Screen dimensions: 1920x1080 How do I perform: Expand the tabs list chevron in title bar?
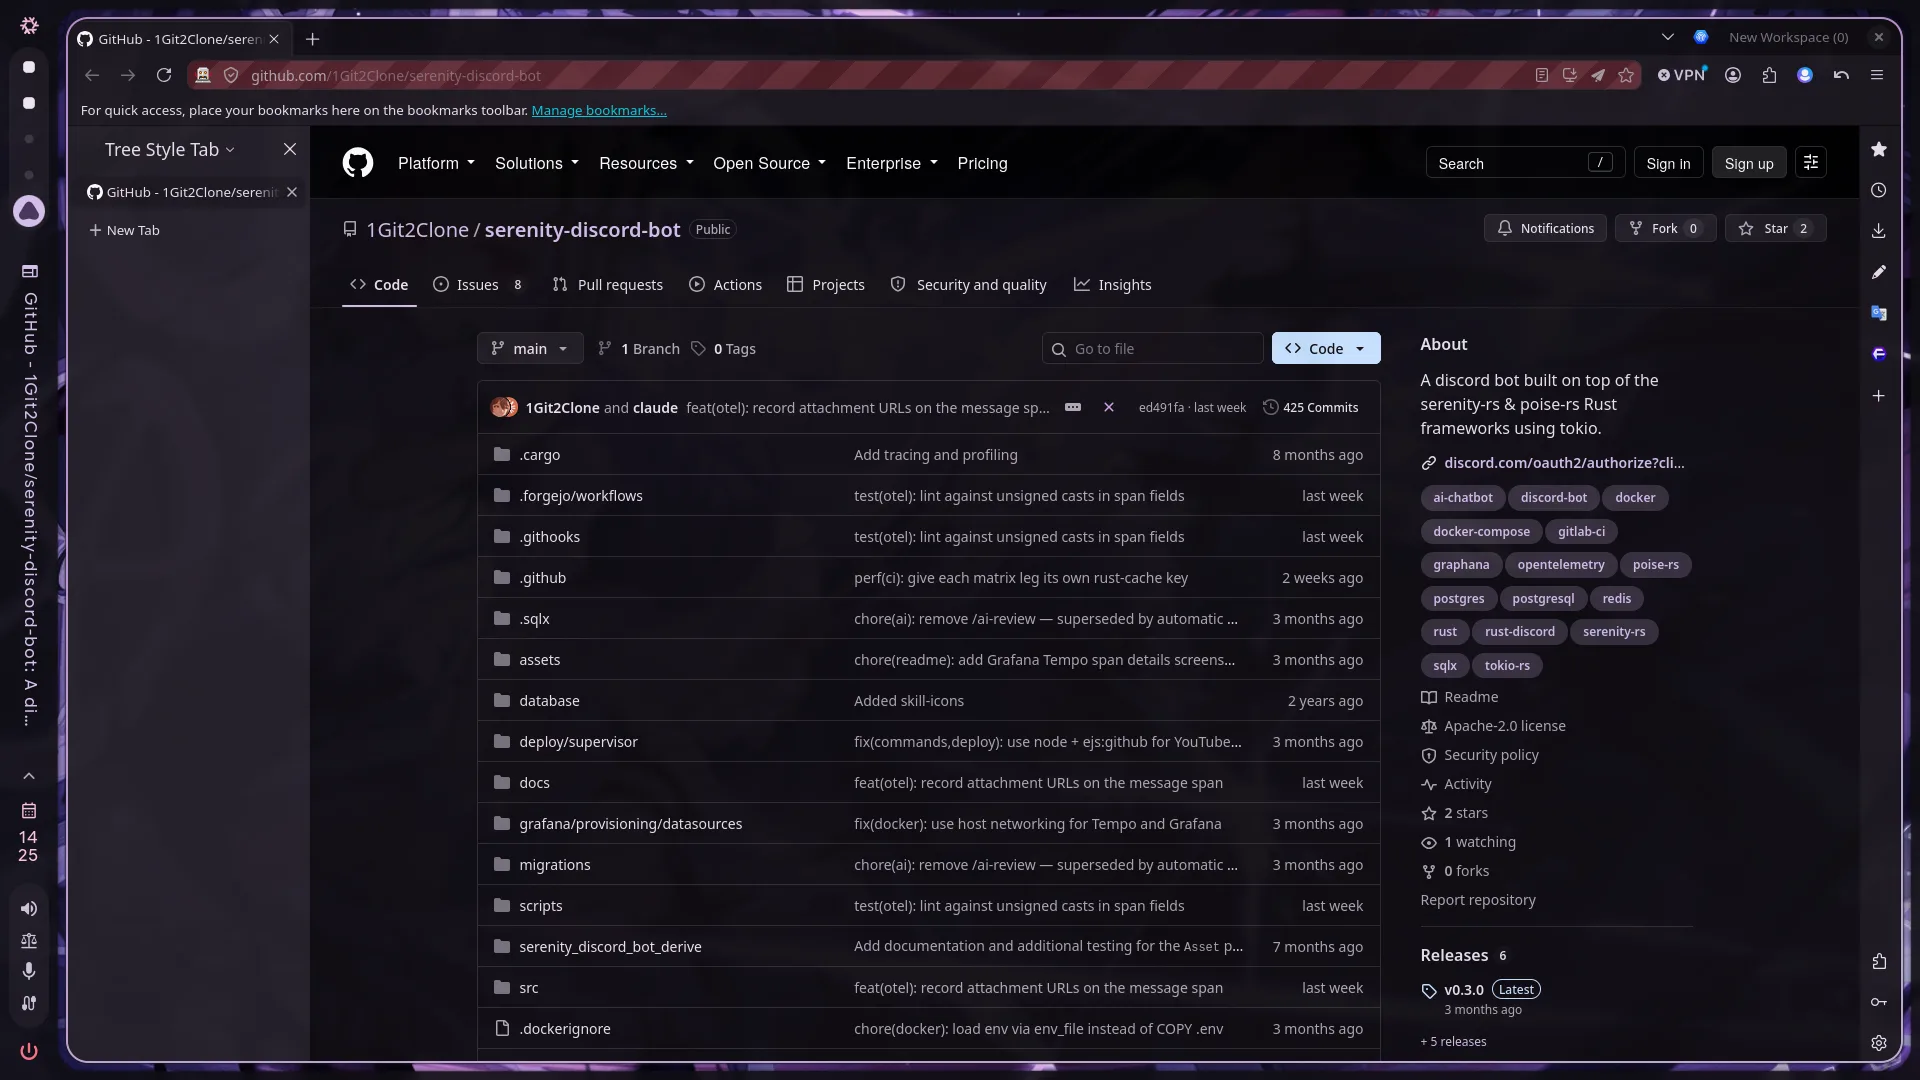[1667, 37]
